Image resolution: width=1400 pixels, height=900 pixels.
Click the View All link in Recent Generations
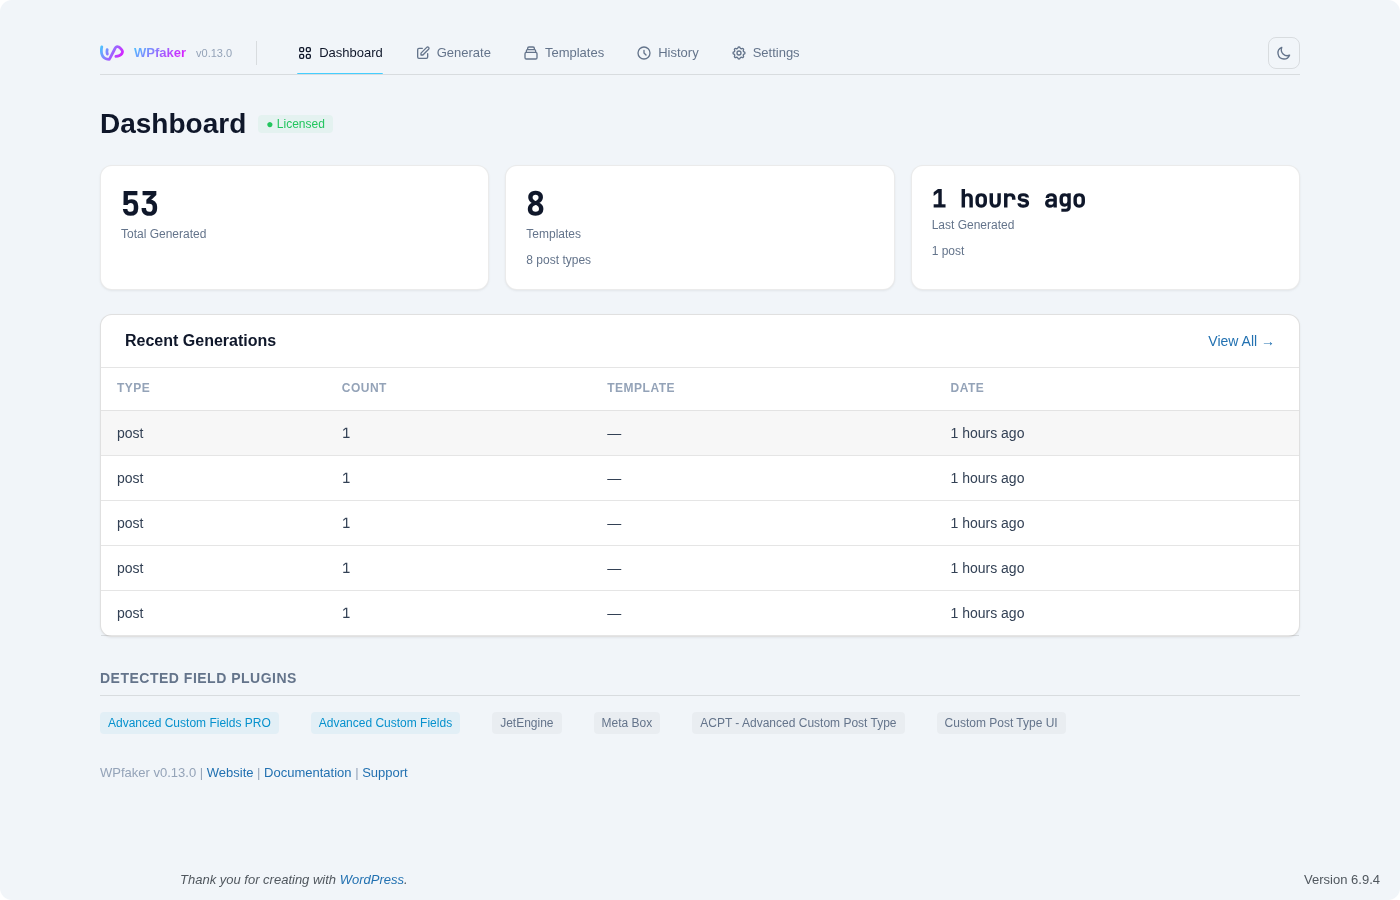click(1232, 341)
